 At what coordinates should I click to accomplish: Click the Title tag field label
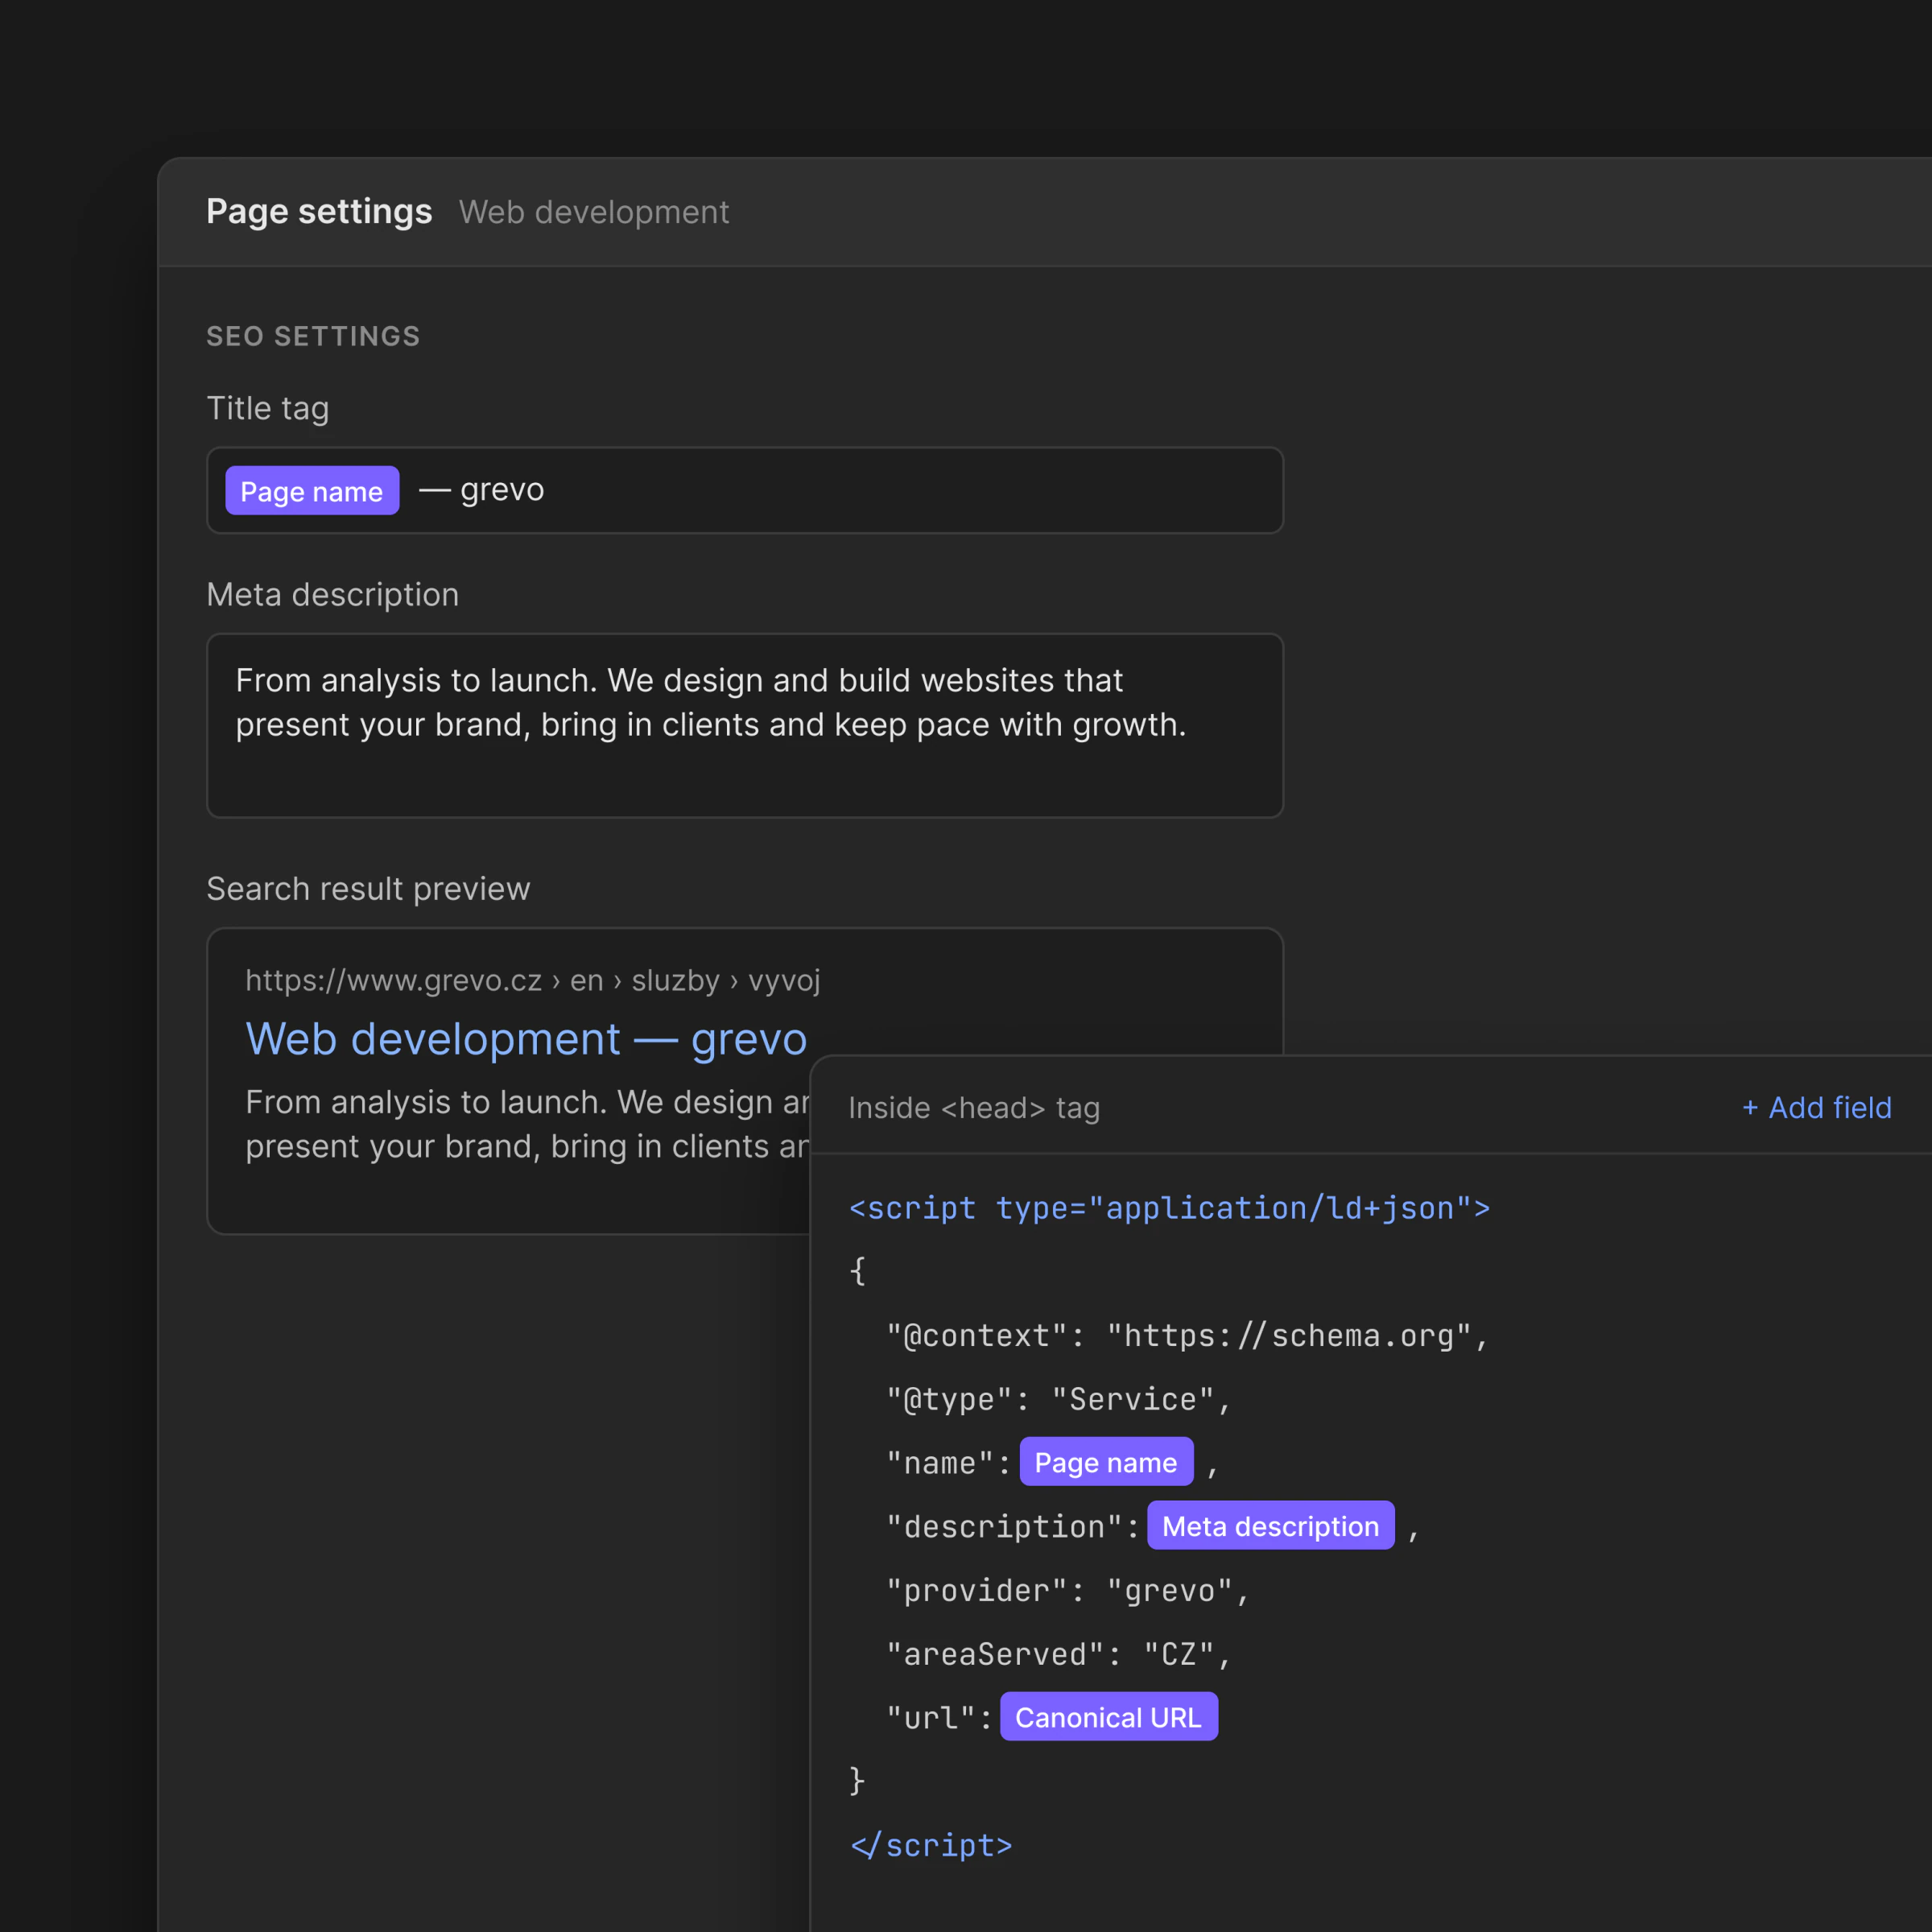[x=267, y=408]
